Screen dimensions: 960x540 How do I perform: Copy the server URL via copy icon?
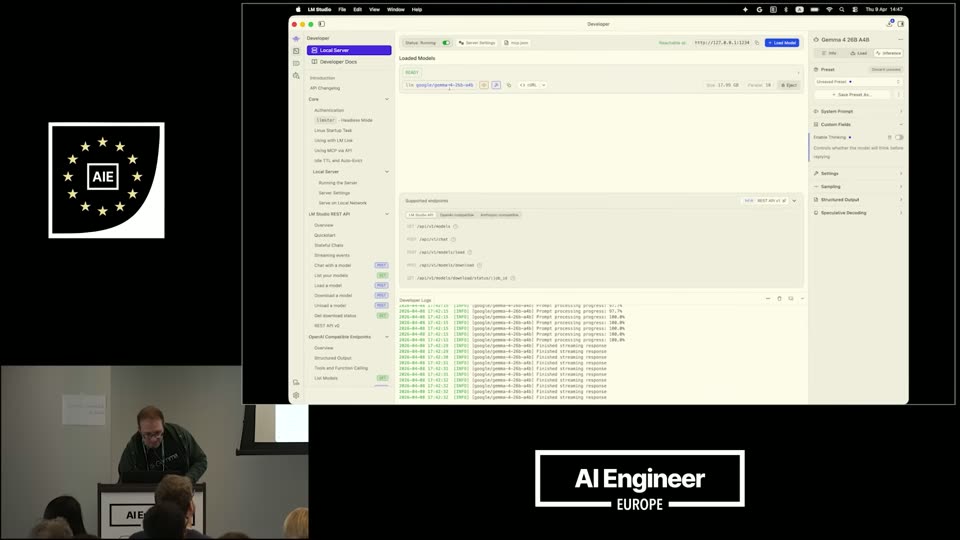point(757,43)
